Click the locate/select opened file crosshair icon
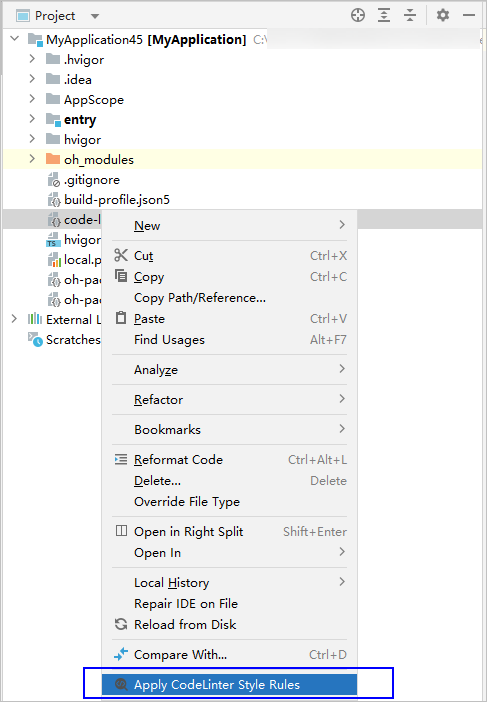Image resolution: width=487 pixels, height=702 pixels. click(x=358, y=15)
